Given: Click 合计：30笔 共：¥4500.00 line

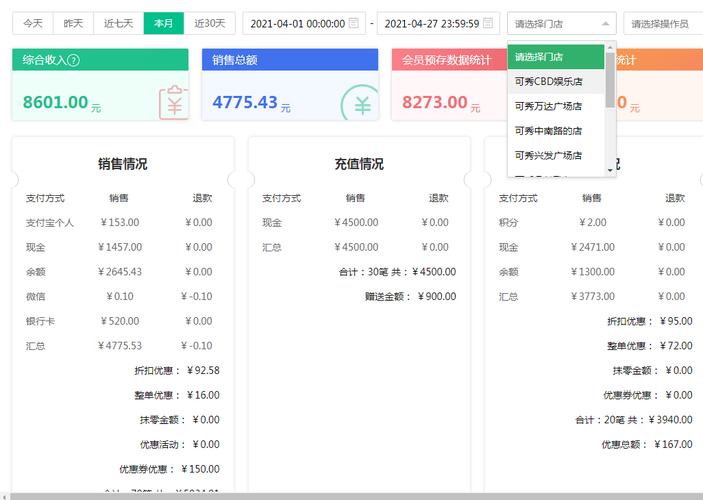Looking at the screenshot, I should pyautogui.click(x=397, y=272).
